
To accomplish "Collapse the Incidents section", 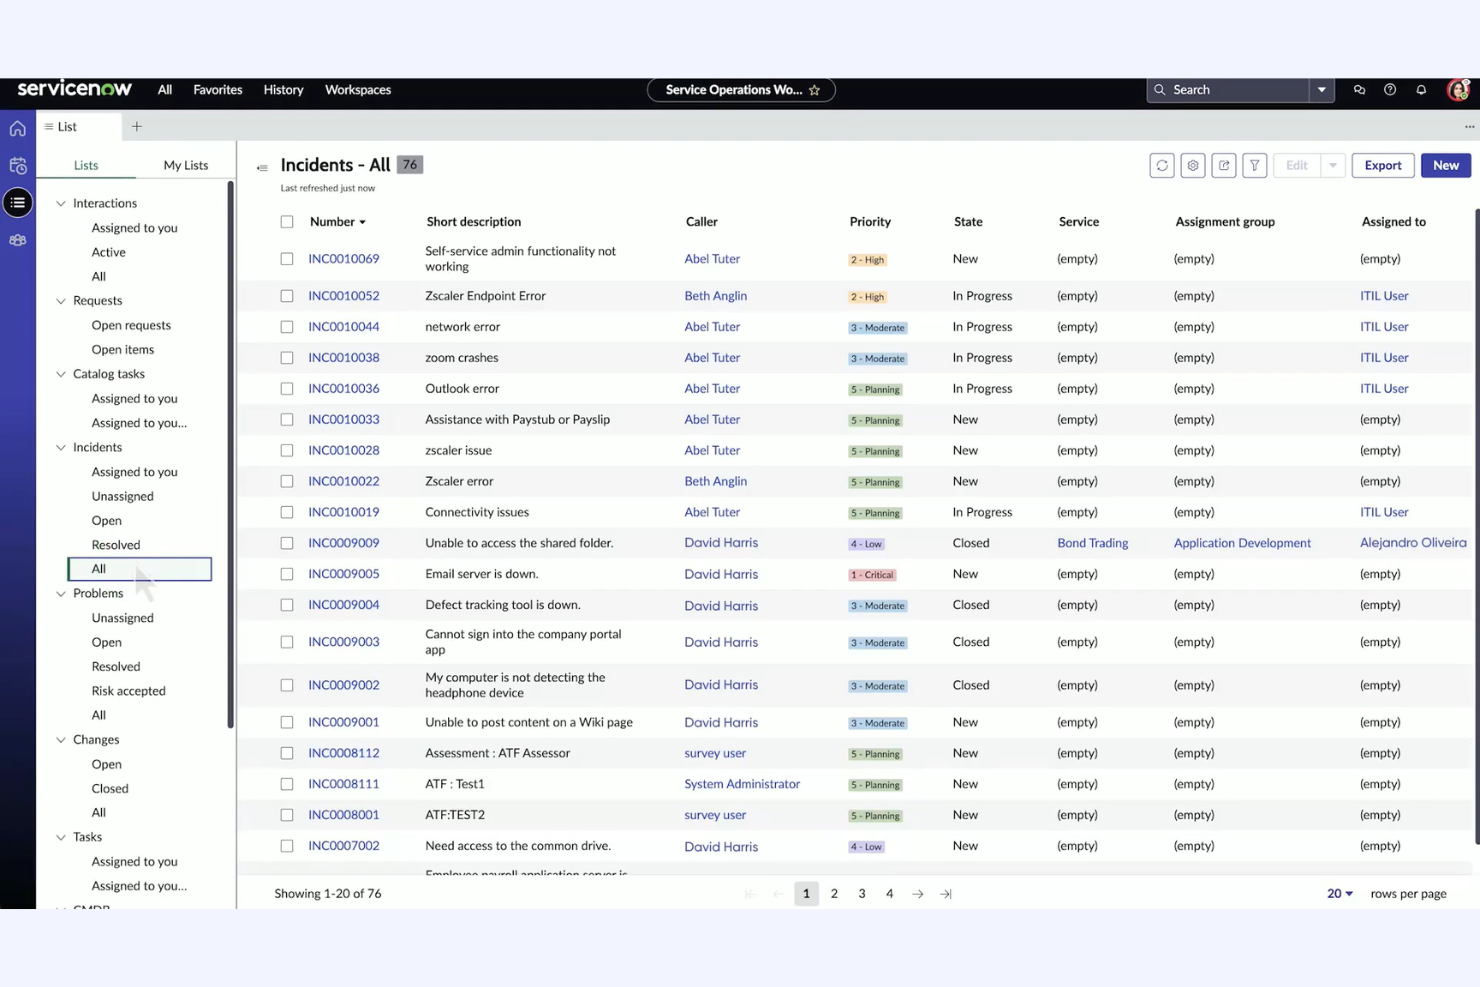I will click(x=61, y=447).
